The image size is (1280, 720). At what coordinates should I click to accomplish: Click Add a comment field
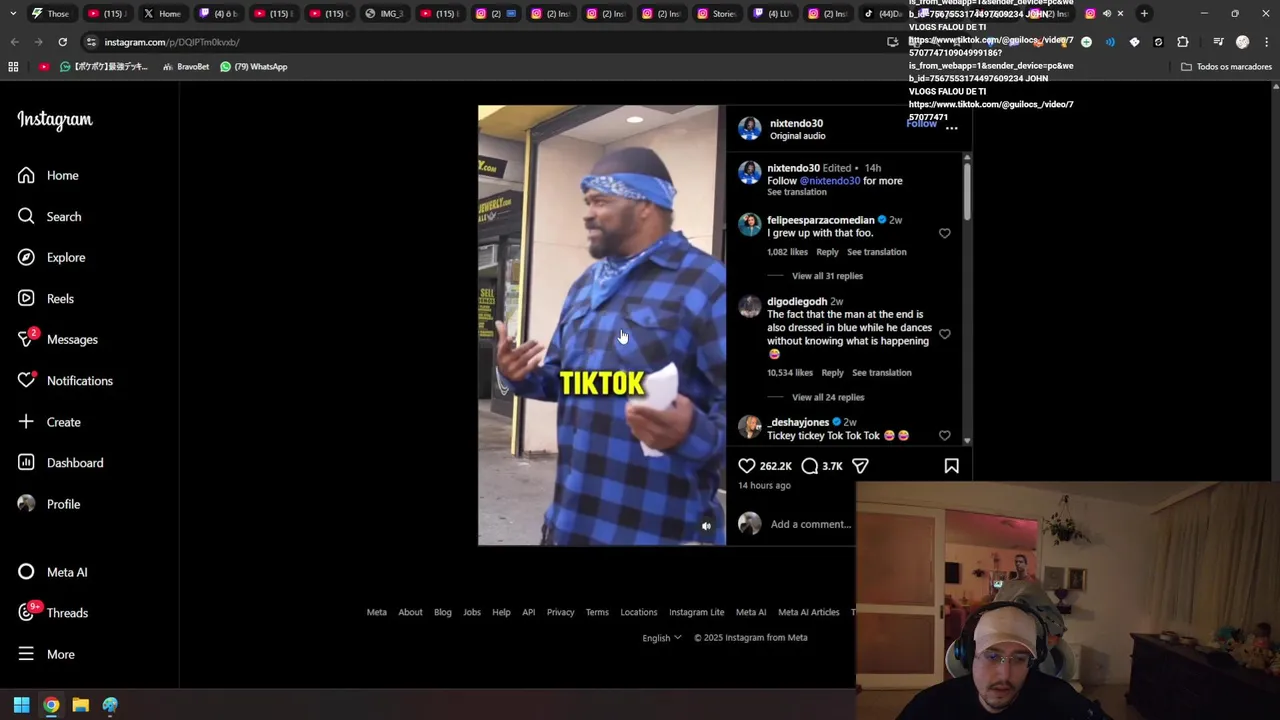coord(810,524)
